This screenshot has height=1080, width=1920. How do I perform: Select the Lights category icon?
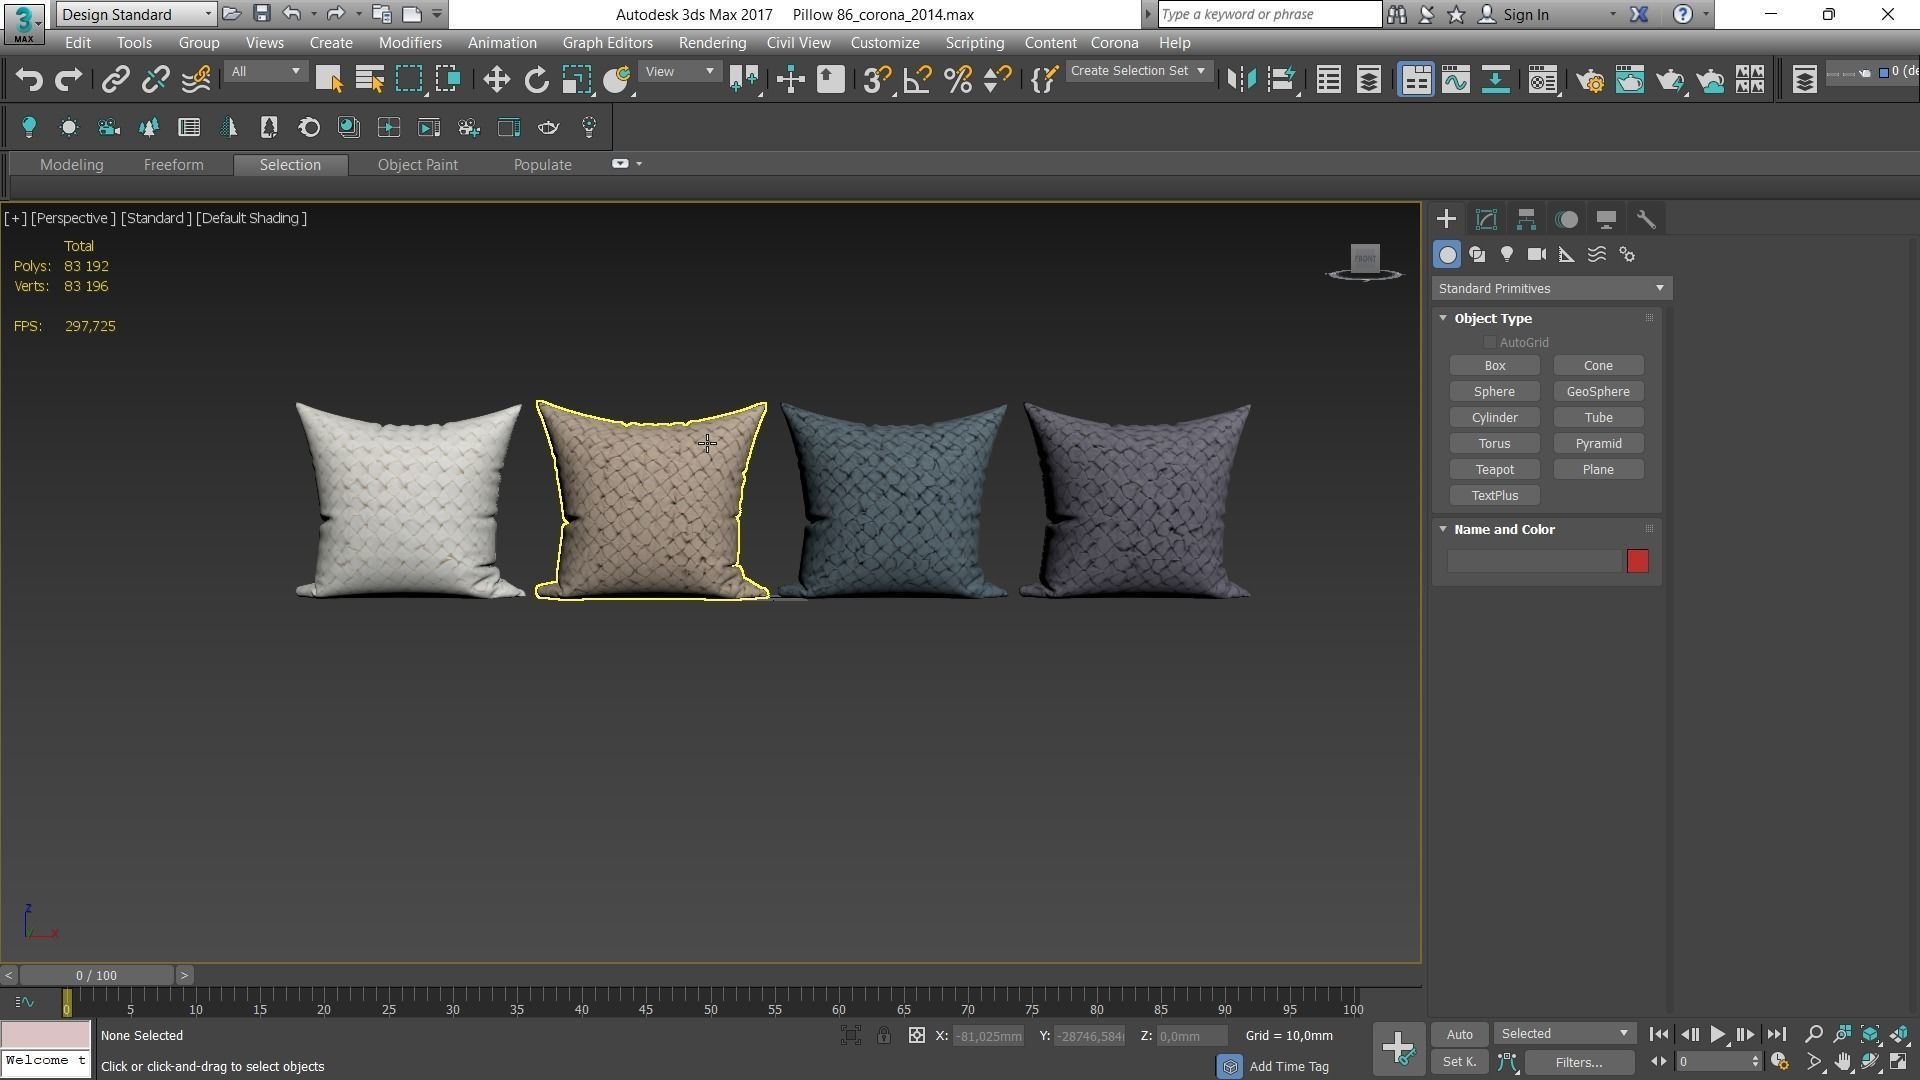click(1507, 255)
